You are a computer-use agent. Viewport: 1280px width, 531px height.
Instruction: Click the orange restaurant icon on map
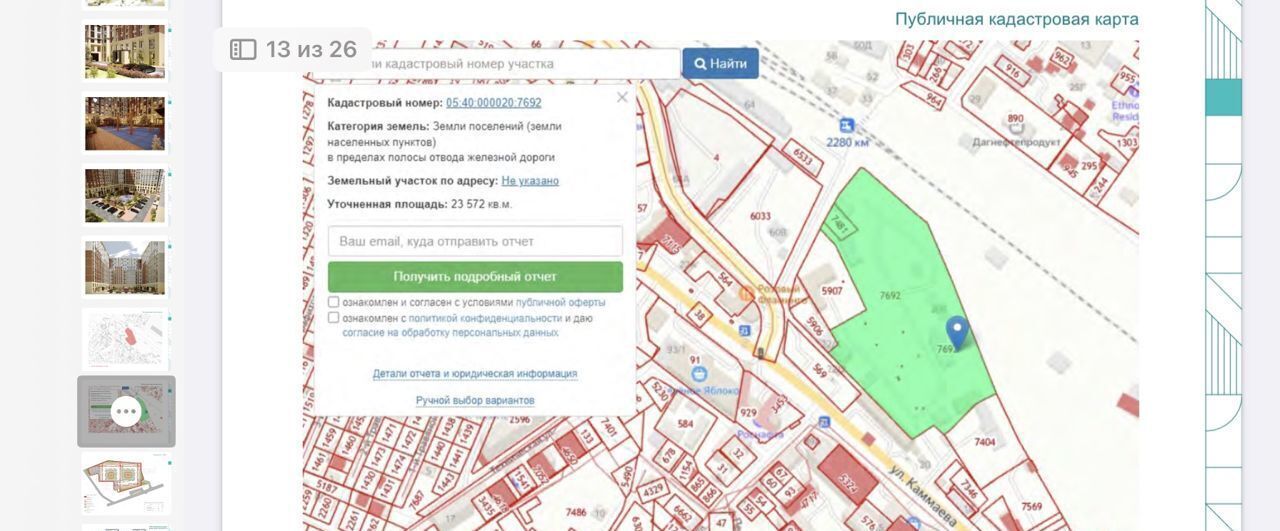[746, 294]
